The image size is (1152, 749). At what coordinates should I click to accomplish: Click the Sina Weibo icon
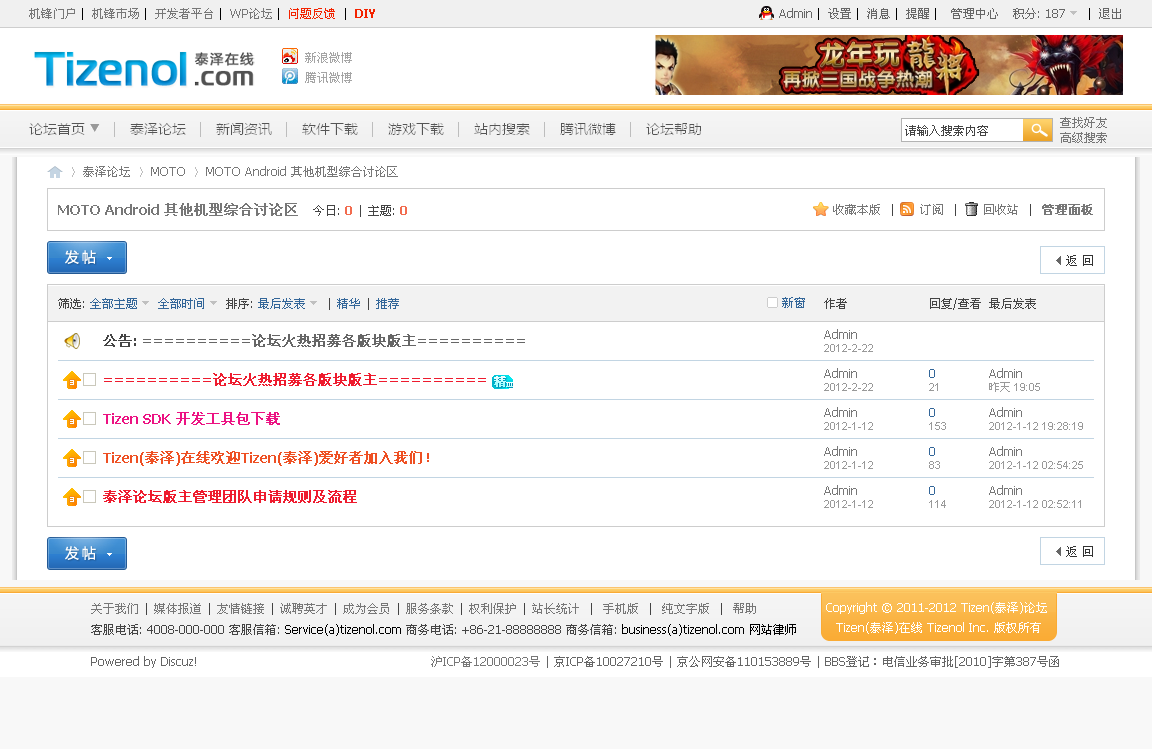289,57
